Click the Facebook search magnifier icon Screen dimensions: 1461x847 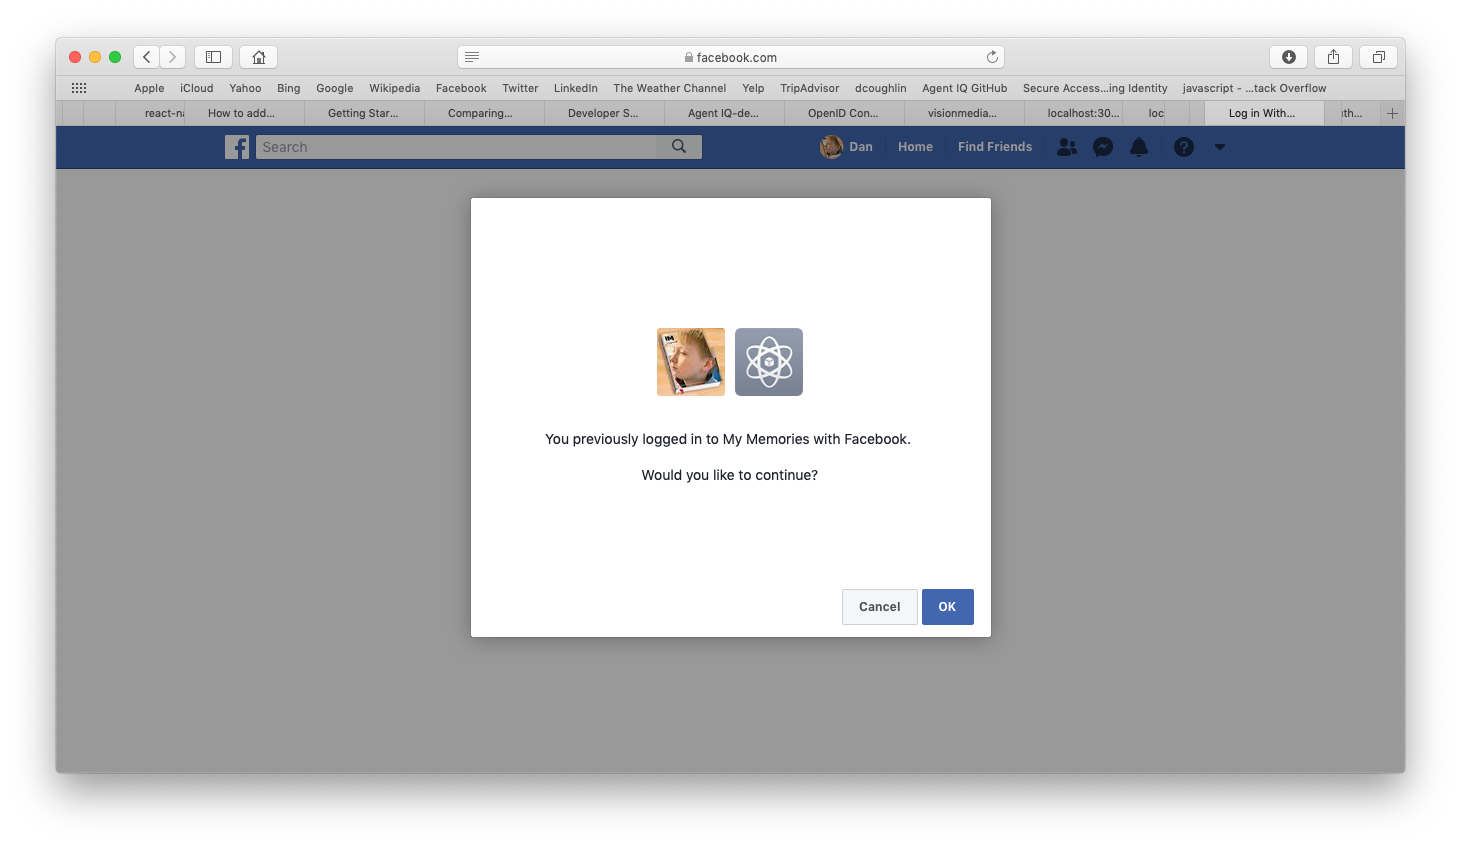[x=679, y=147]
